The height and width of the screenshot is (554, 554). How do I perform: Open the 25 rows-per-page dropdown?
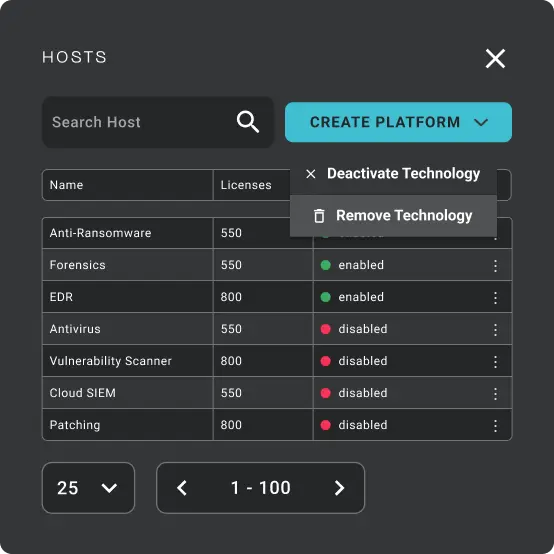(x=88, y=488)
